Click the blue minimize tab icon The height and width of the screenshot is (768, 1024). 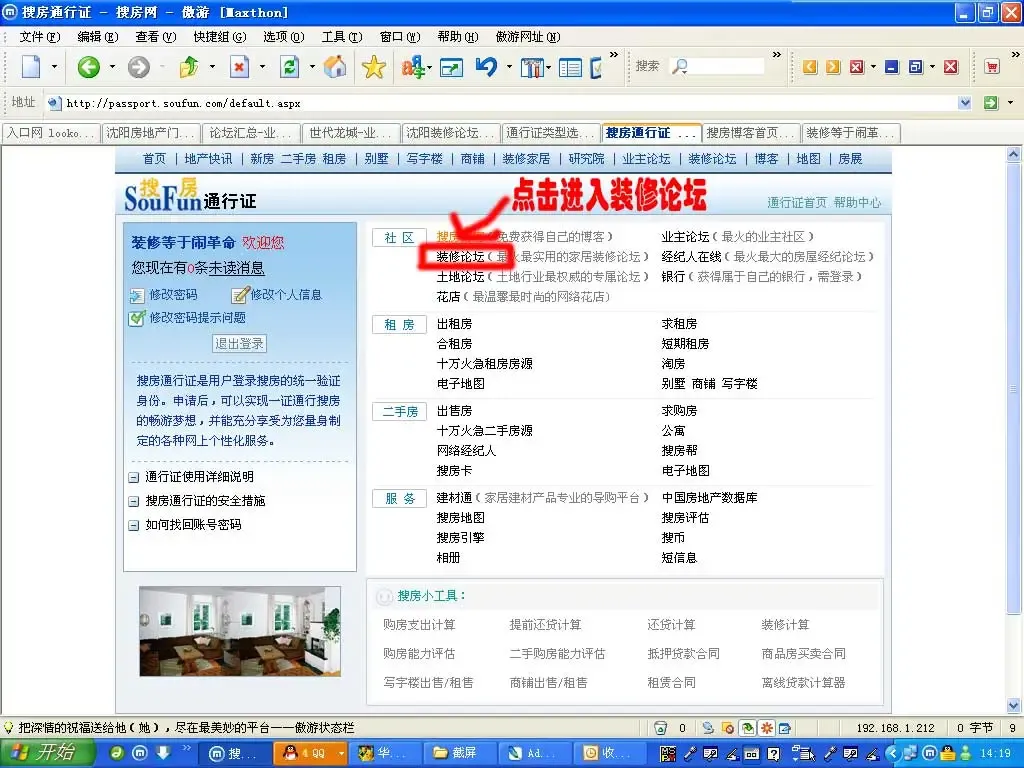(892, 67)
